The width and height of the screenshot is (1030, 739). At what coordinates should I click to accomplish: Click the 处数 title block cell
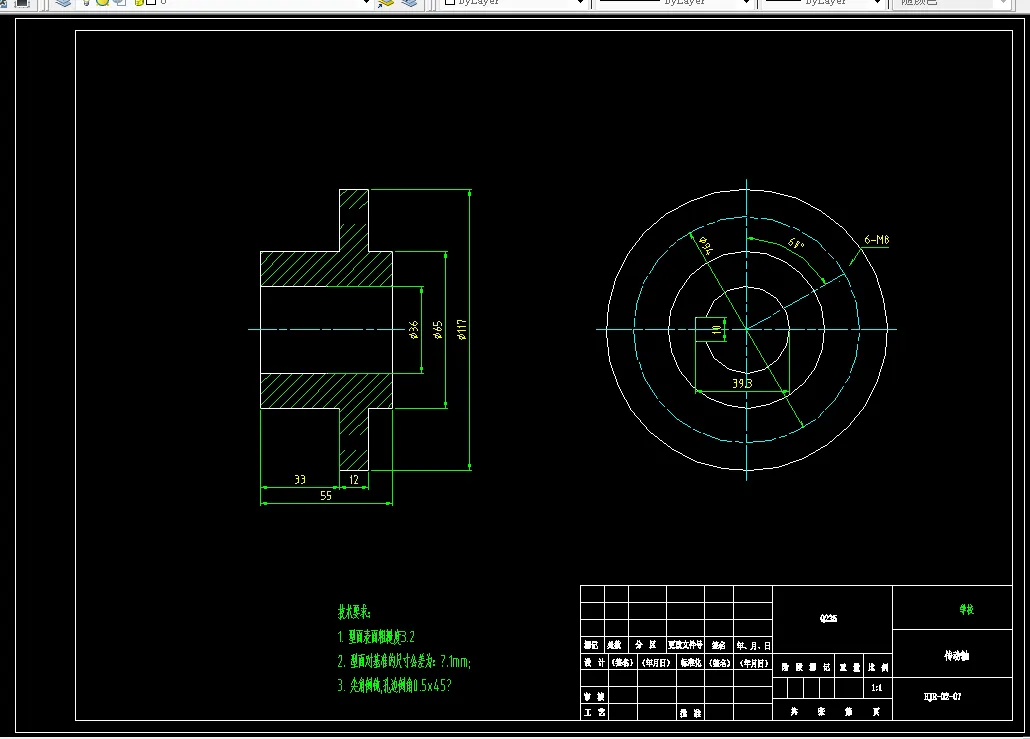tap(615, 645)
